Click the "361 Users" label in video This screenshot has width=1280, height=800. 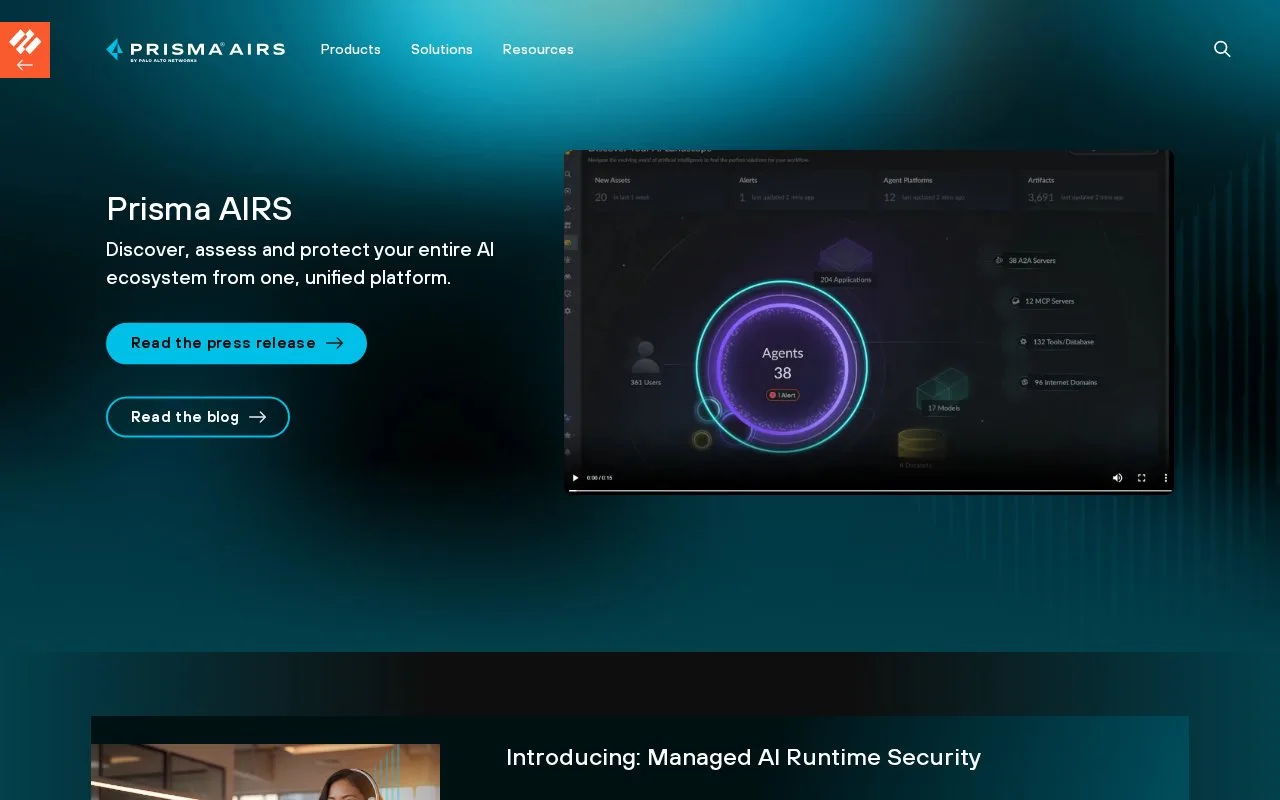click(646, 382)
